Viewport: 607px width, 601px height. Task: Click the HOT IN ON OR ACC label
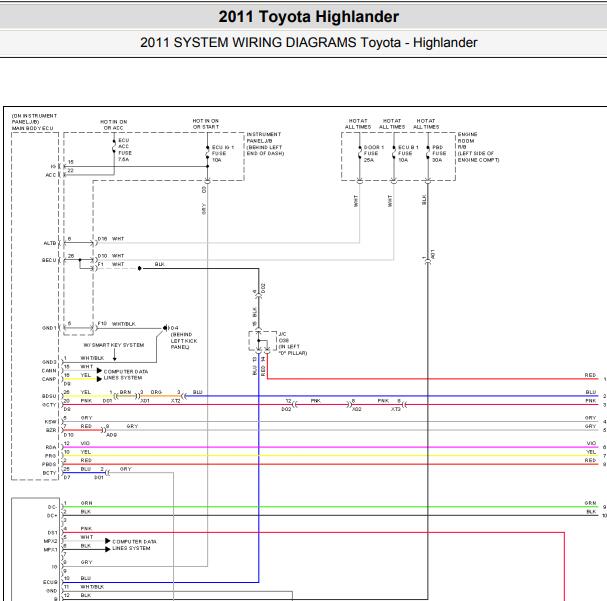click(x=113, y=125)
